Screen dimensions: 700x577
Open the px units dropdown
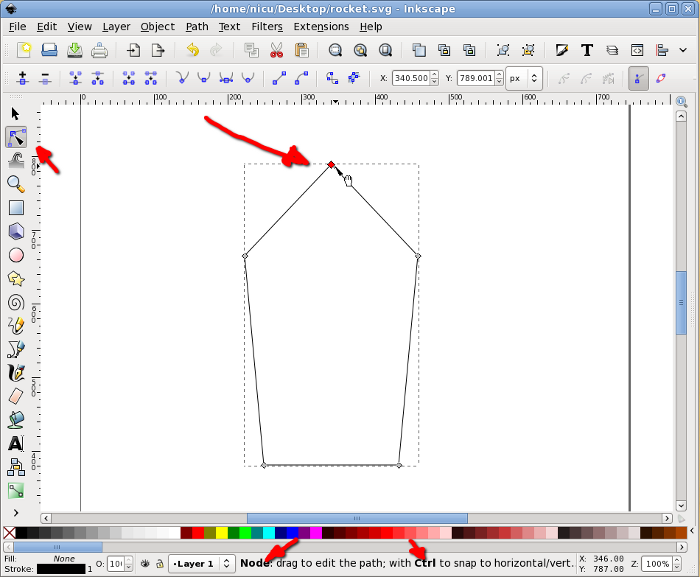[x=524, y=78]
